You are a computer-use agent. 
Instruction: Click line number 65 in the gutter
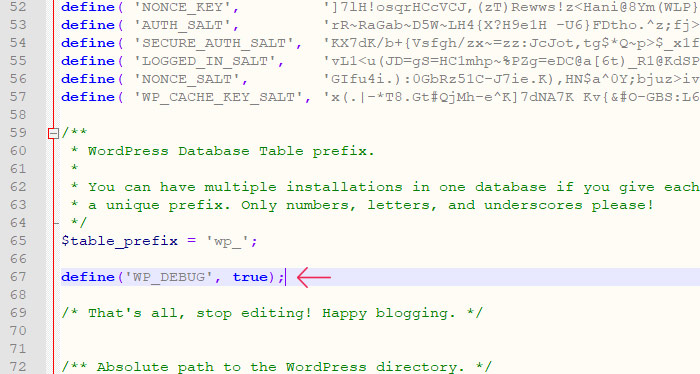point(18,241)
